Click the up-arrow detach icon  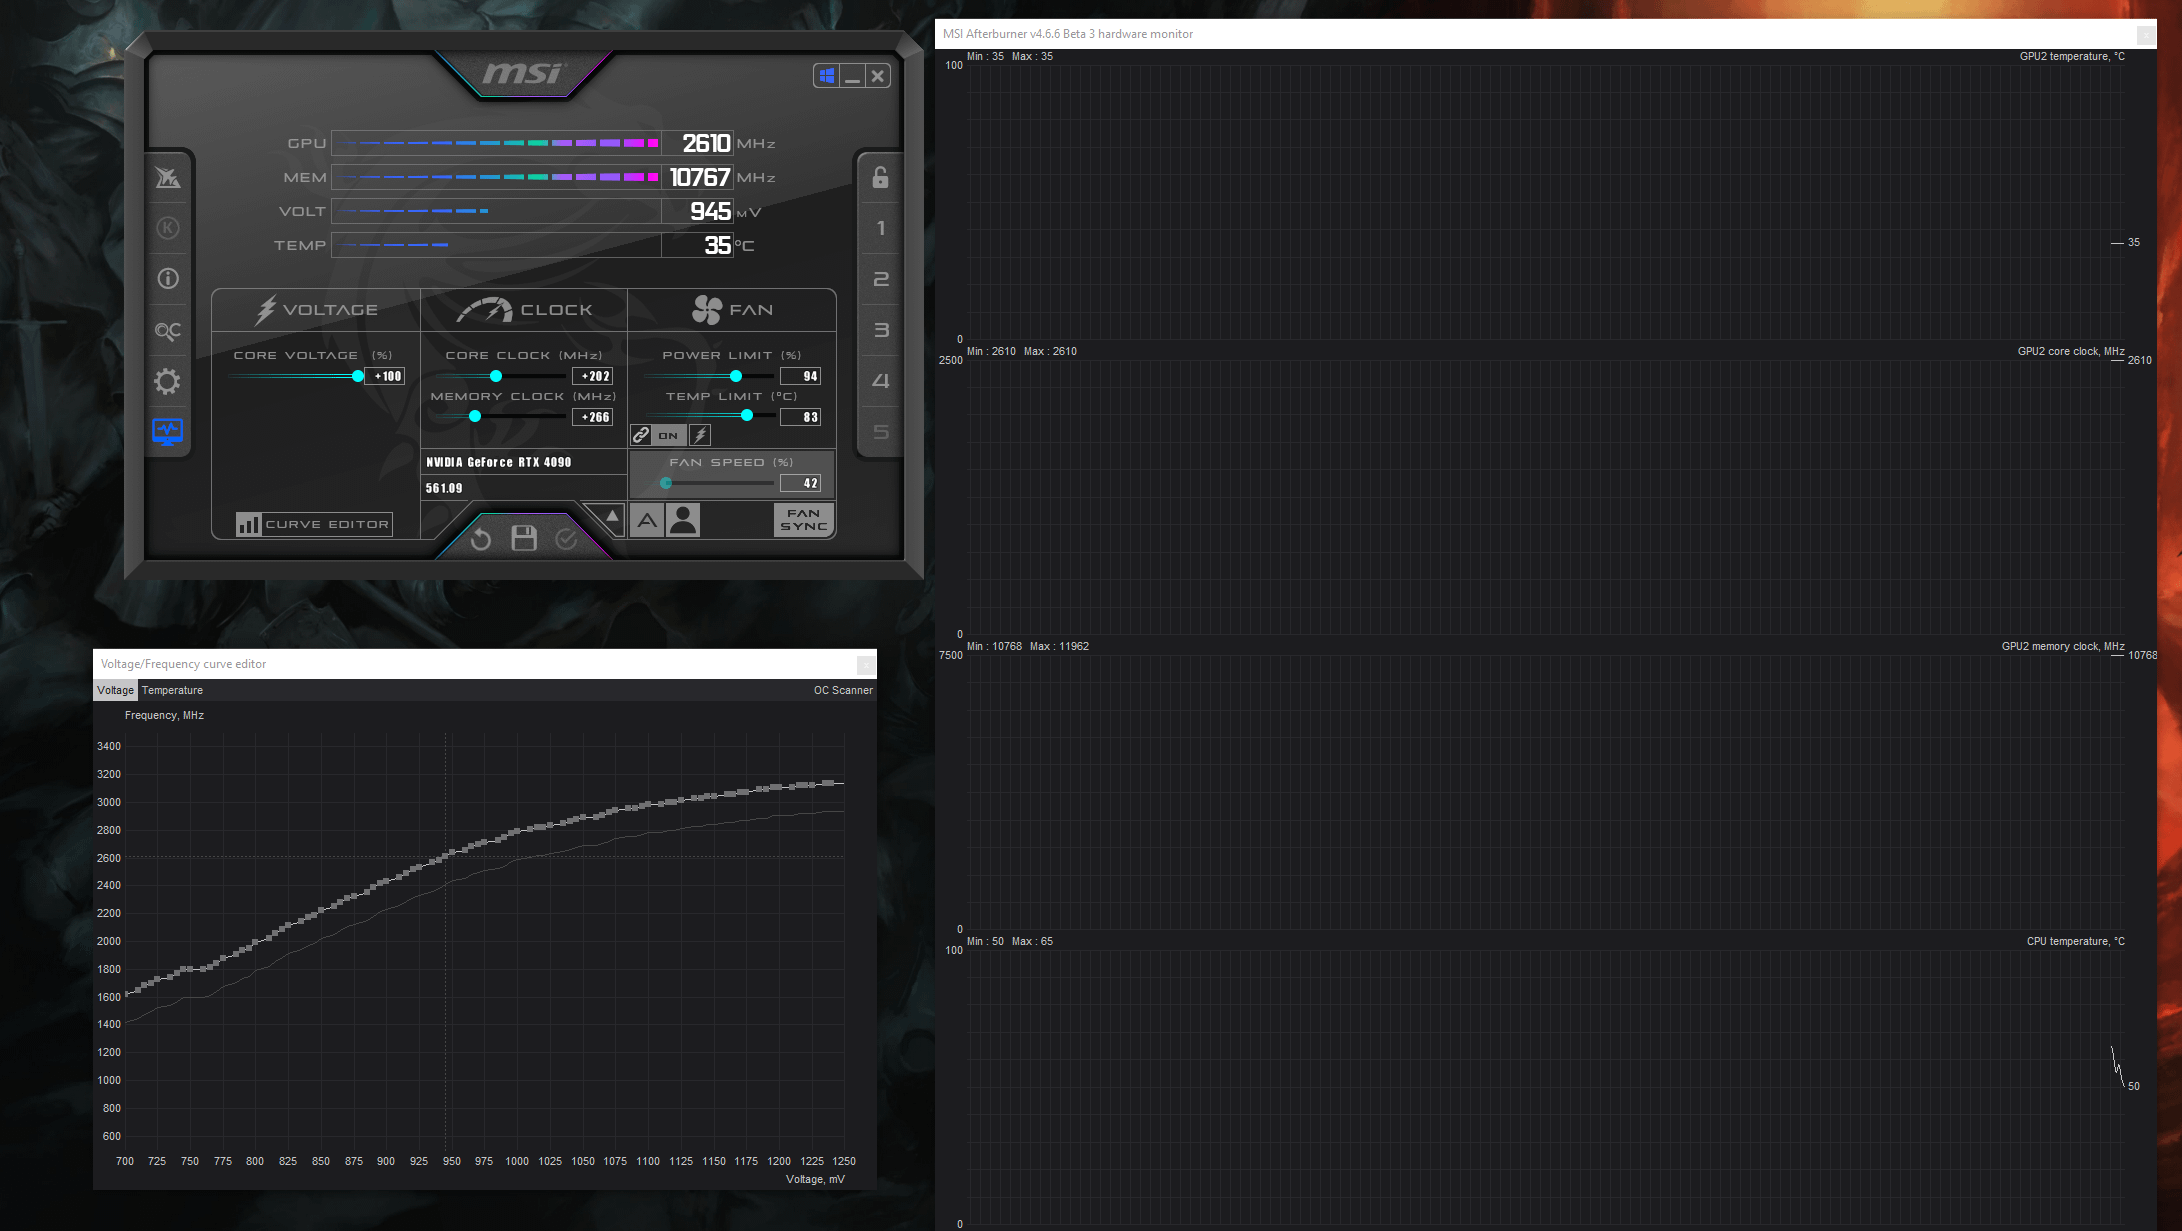coord(612,516)
